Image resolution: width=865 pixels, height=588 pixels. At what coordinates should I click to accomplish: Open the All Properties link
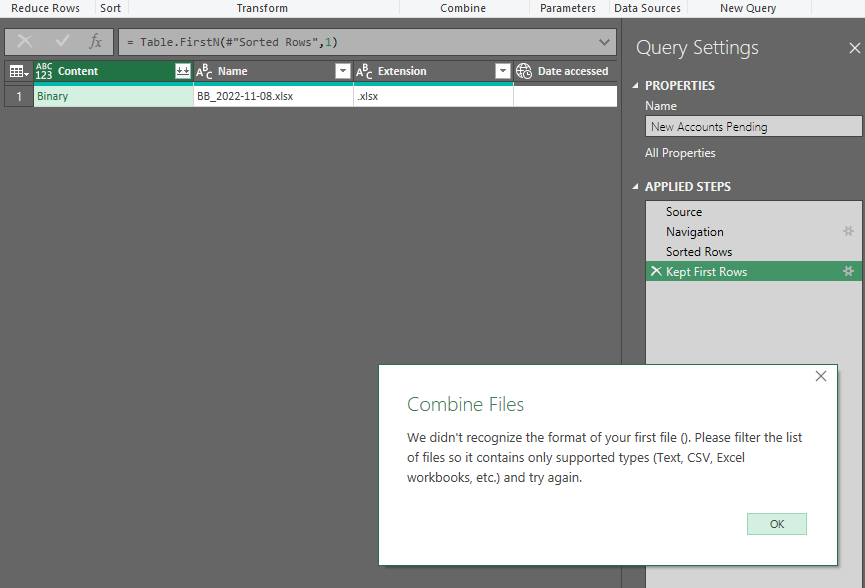[x=680, y=153]
